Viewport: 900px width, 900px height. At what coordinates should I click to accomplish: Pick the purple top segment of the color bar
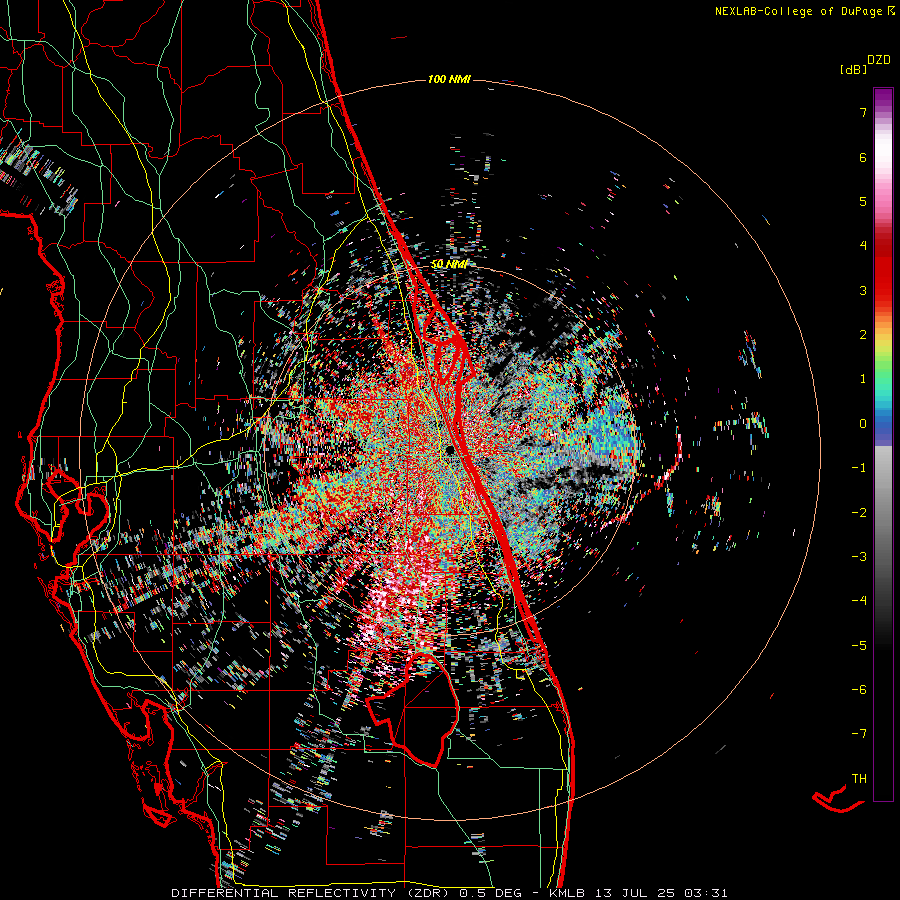point(883,99)
